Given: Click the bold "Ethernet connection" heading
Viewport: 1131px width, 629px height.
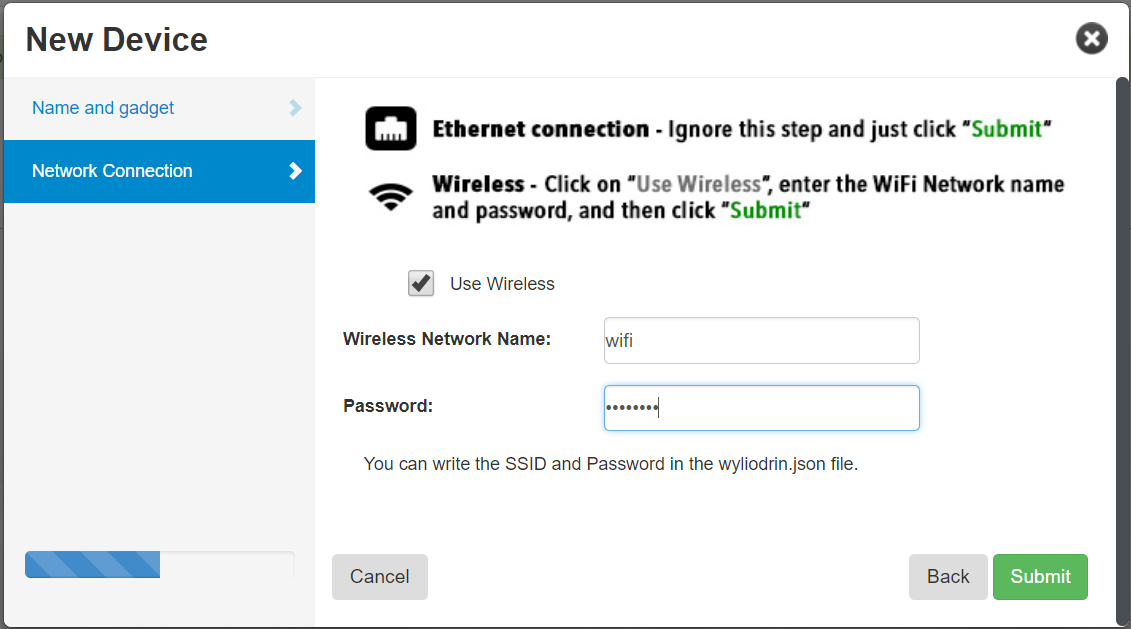Looking at the screenshot, I should 540,129.
